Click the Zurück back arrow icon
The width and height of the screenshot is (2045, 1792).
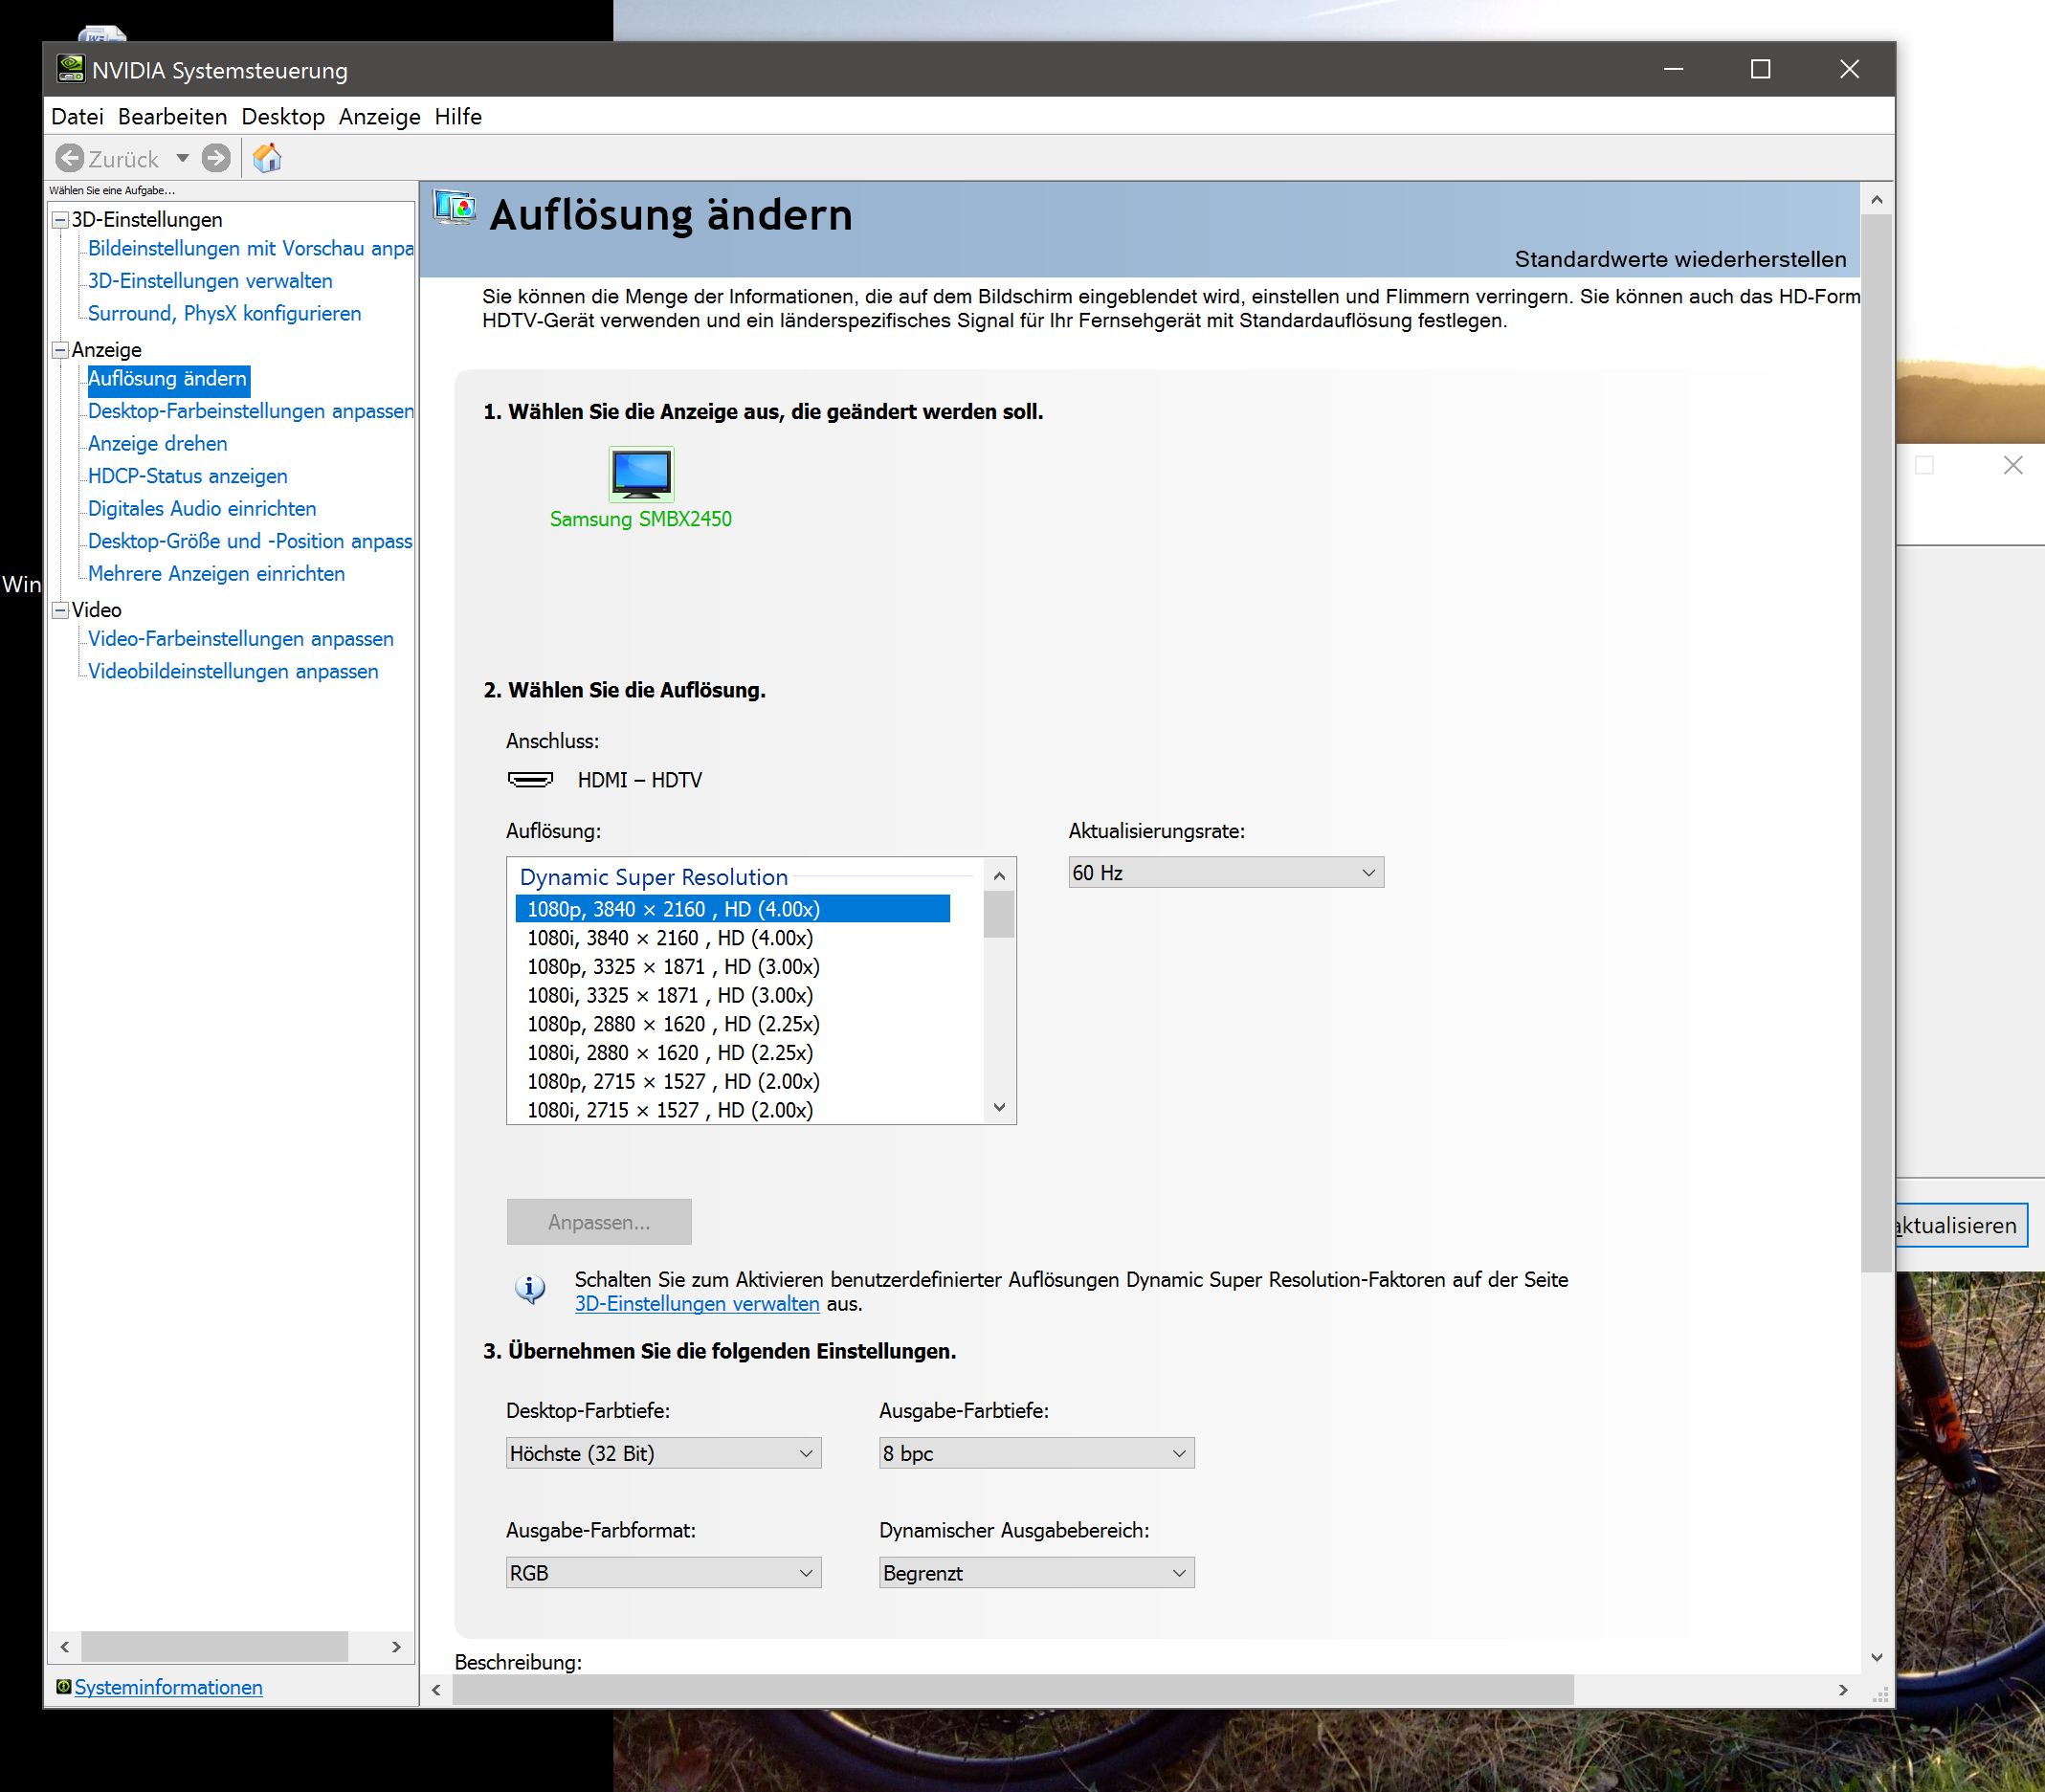coord(70,158)
